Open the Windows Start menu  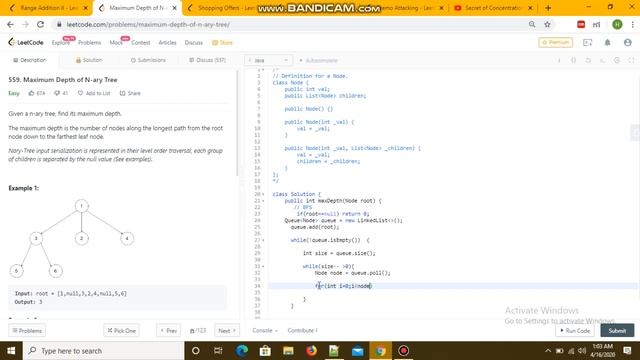click(11, 351)
